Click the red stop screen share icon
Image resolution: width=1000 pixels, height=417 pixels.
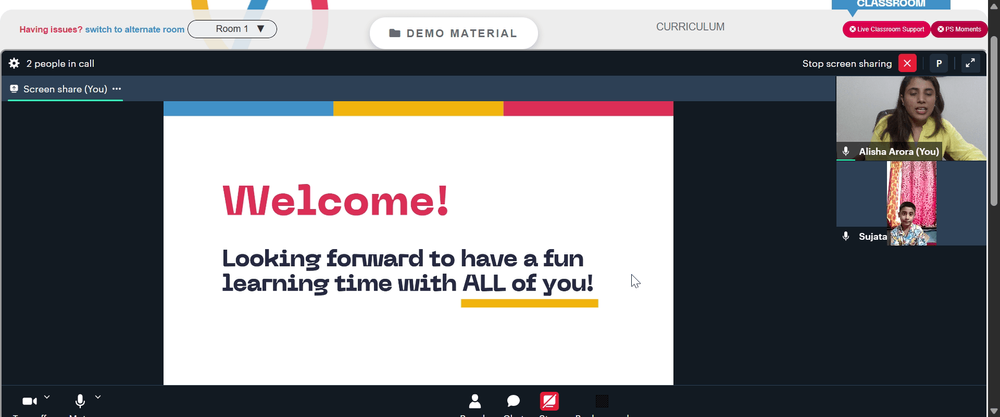(549, 401)
